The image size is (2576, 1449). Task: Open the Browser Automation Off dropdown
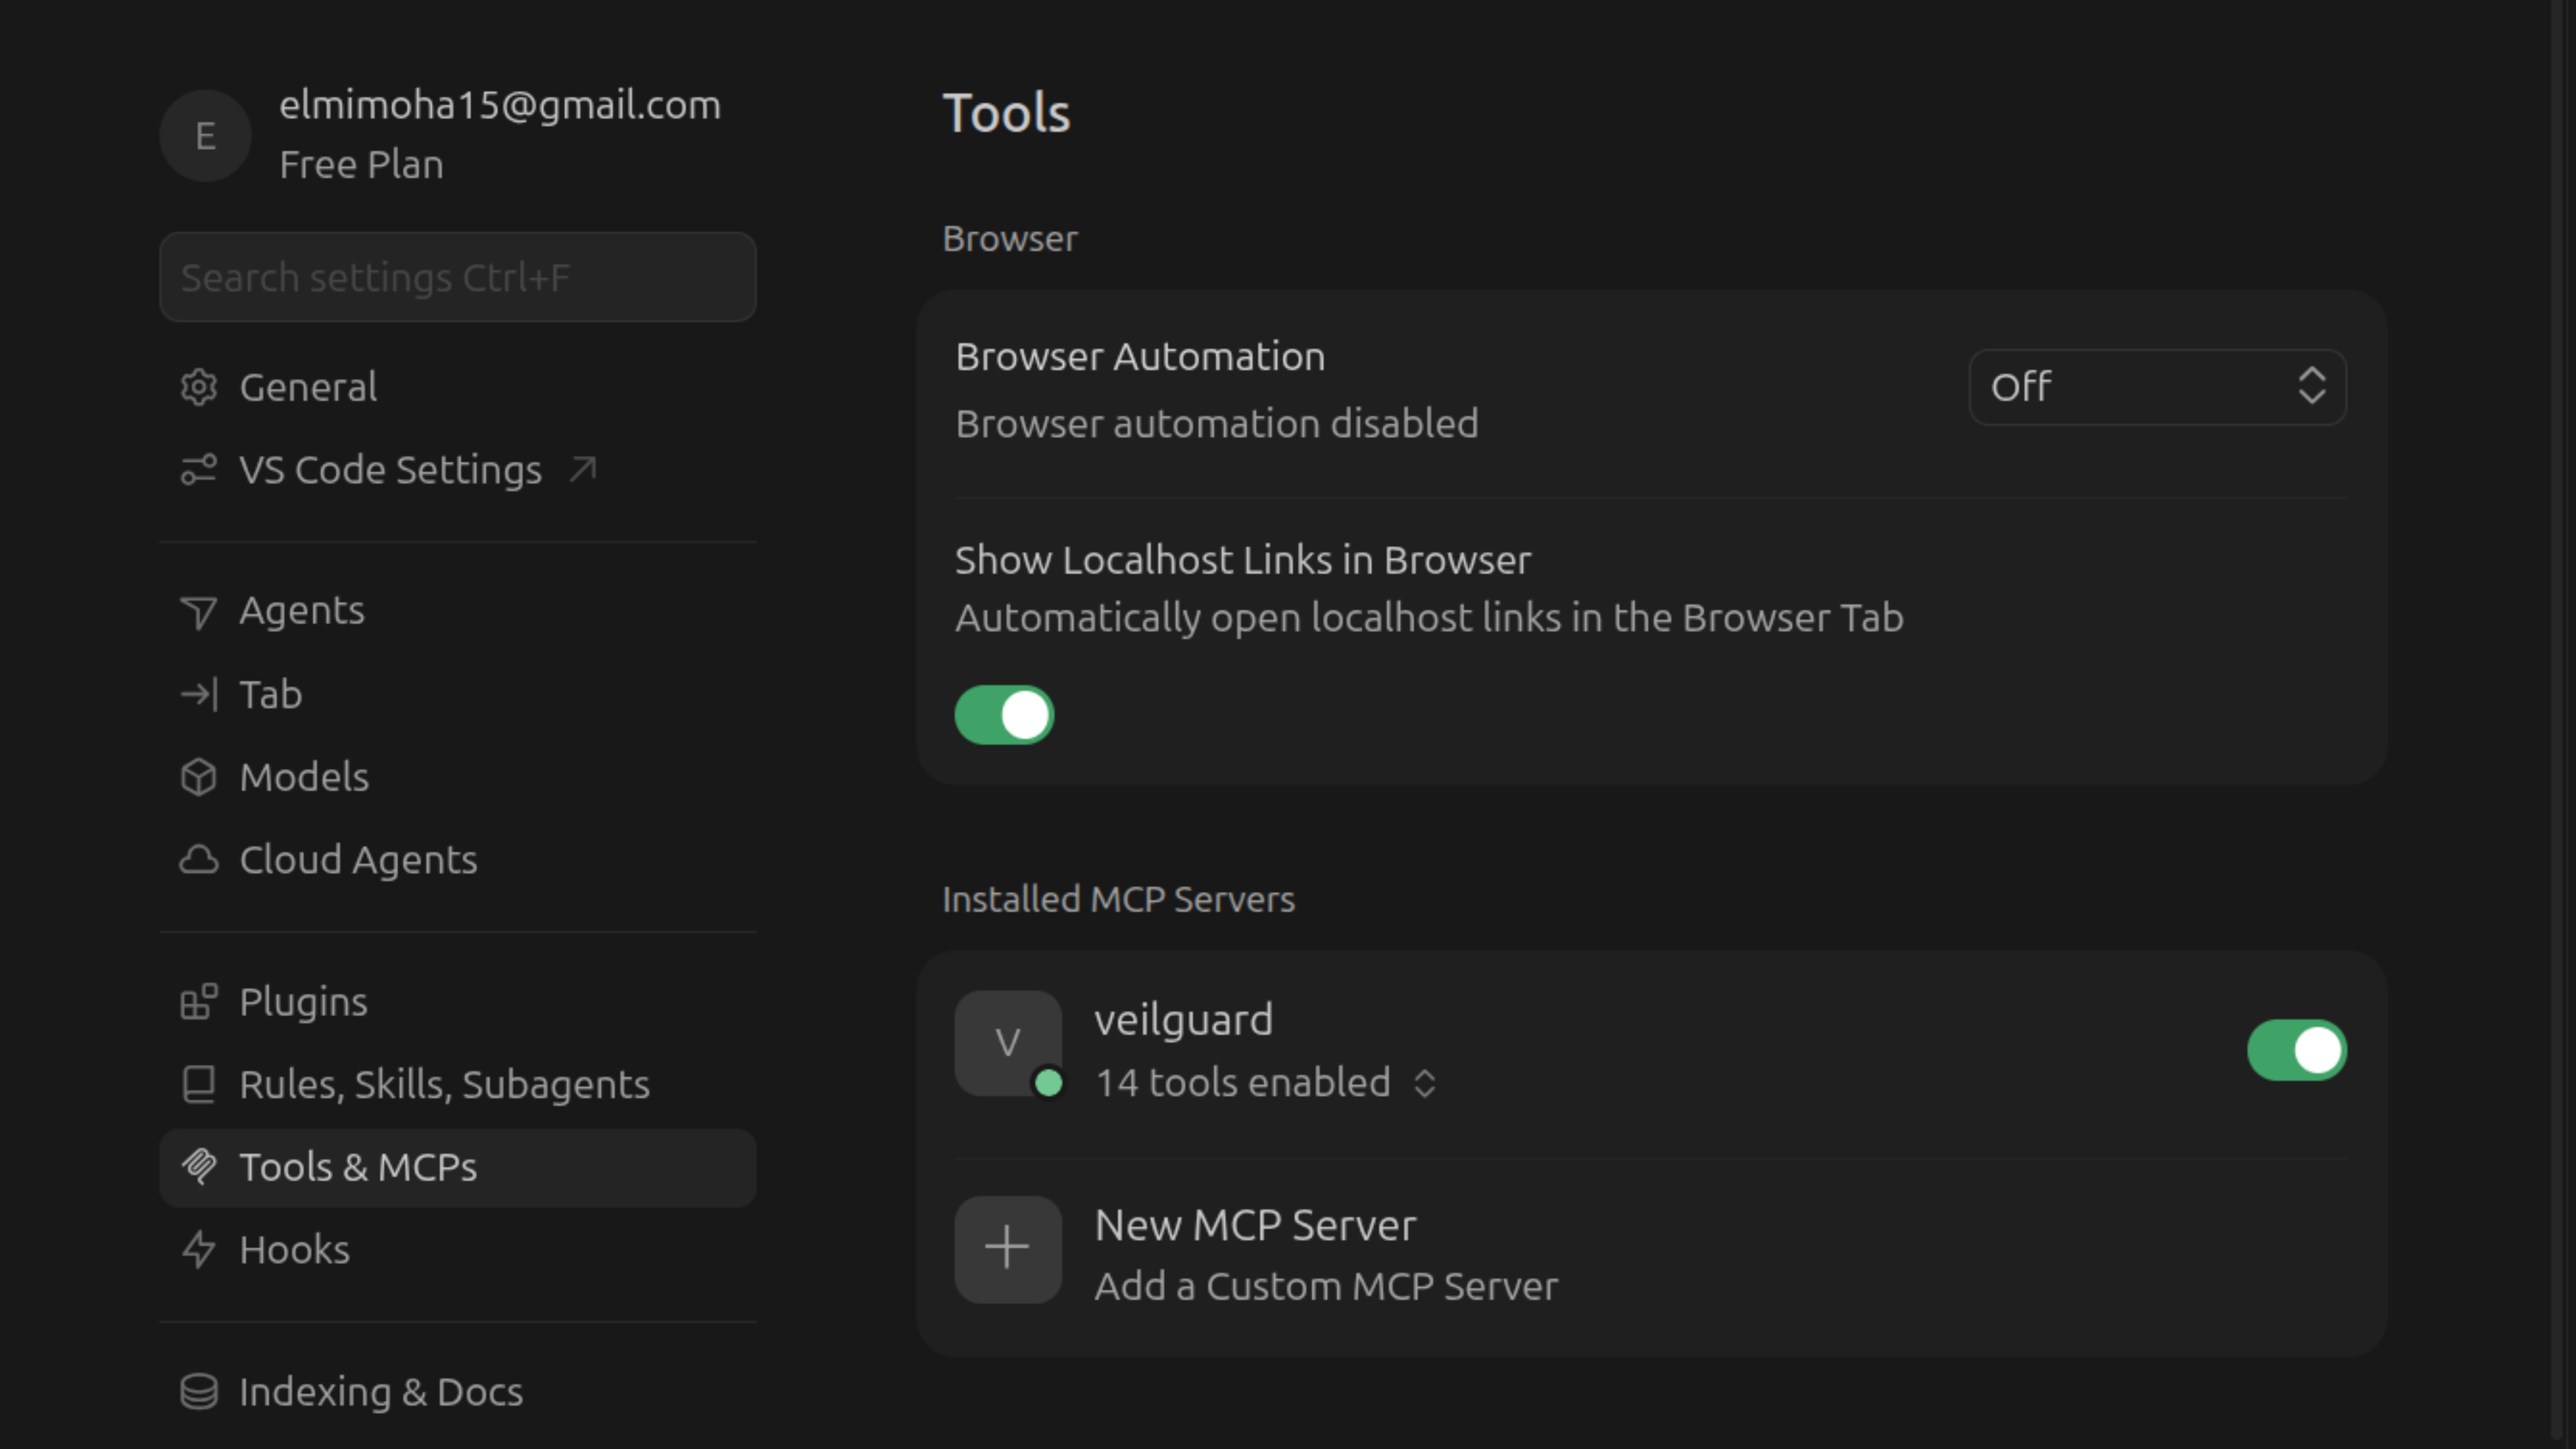[2157, 387]
